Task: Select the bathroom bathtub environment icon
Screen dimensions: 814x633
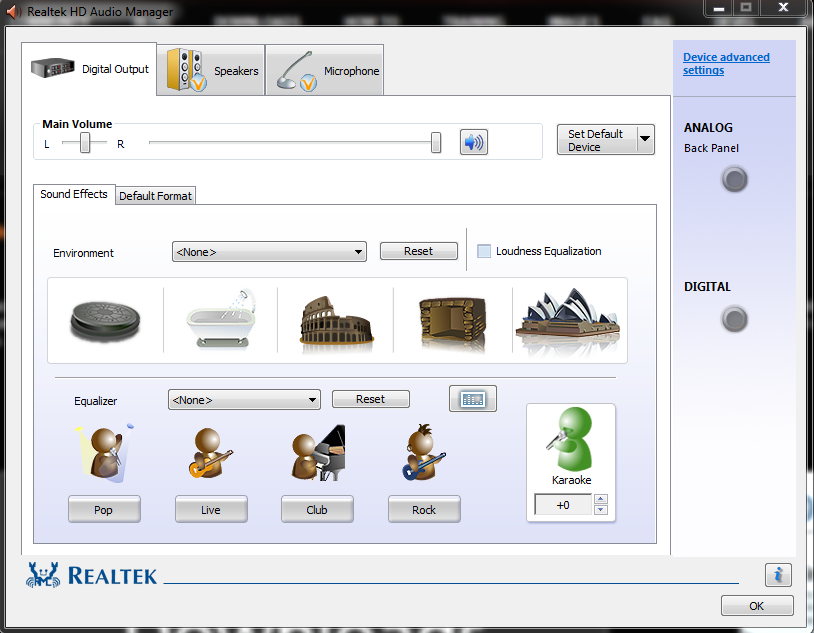Action: [222, 319]
